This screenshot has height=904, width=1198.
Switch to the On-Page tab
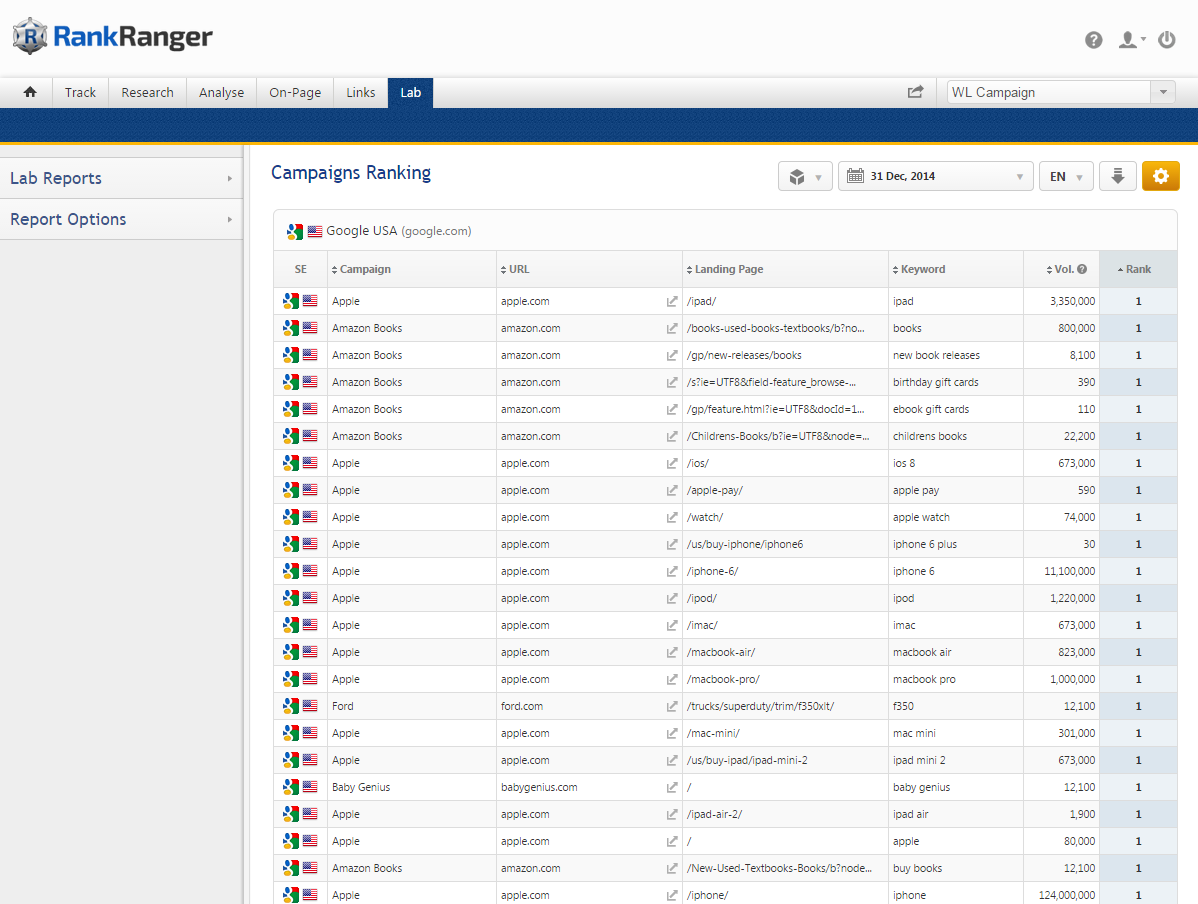tap(295, 92)
